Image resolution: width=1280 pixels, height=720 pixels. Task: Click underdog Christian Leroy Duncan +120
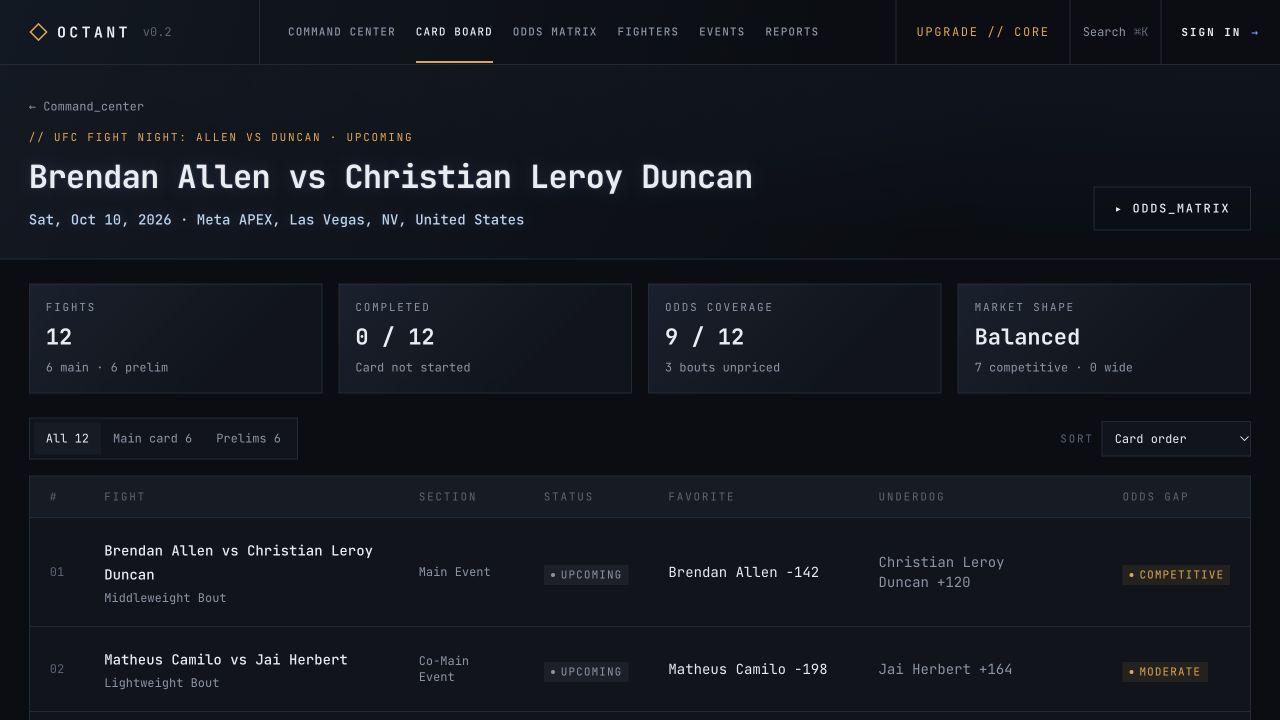941,572
